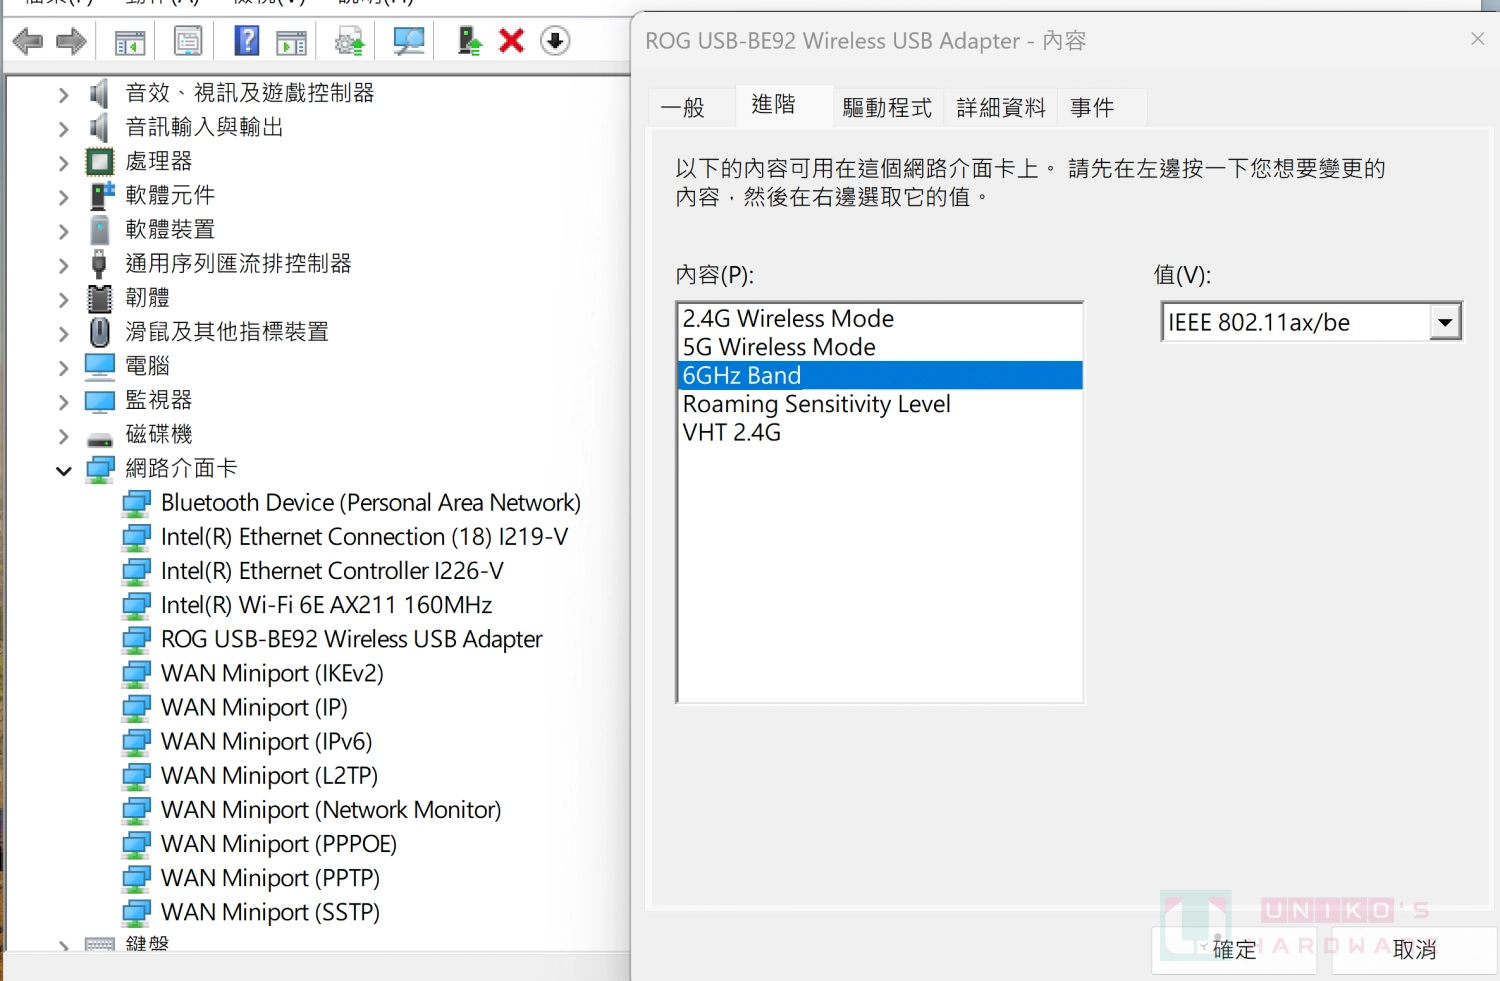Click icon beside WAN Miniport (SSTP)
Image resolution: width=1500 pixels, height=981 pixels.
tap(136, 913)
